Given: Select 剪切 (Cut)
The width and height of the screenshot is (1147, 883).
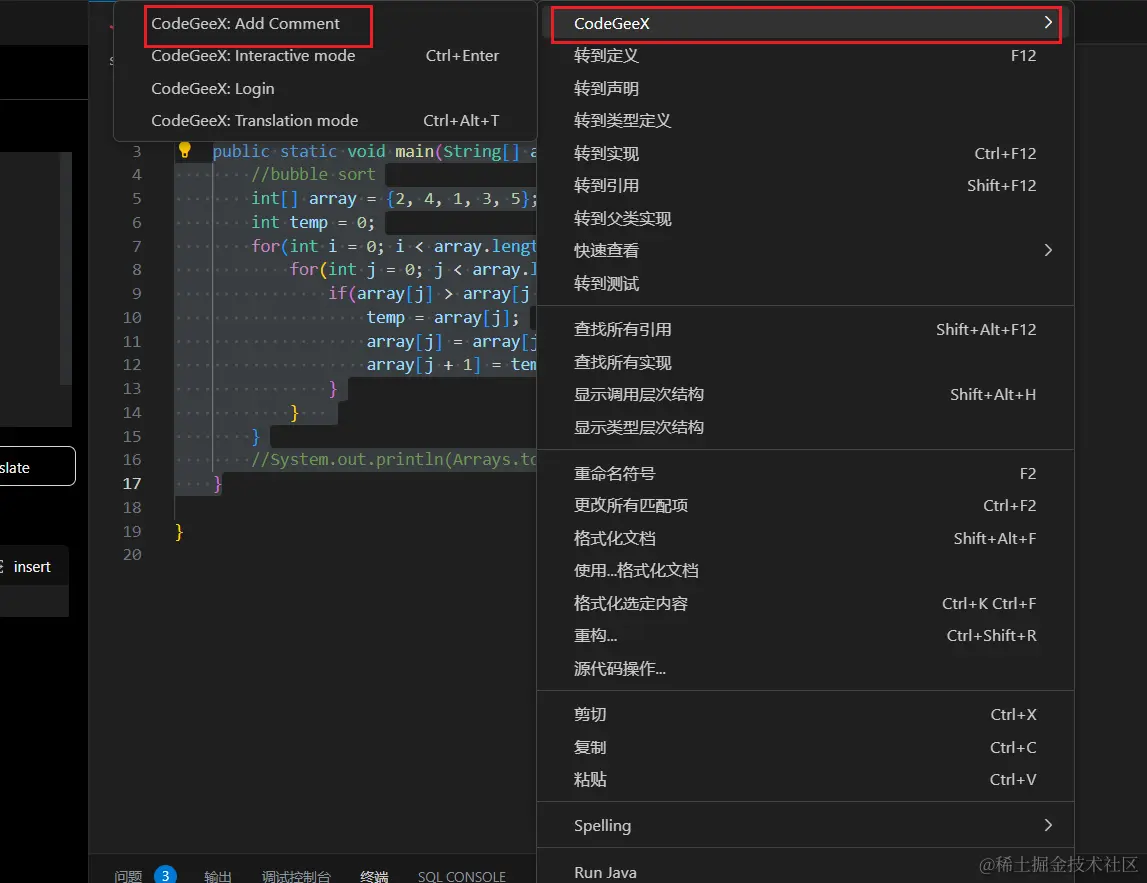Looking at the screenshot, I should click(x=805, y=715).
